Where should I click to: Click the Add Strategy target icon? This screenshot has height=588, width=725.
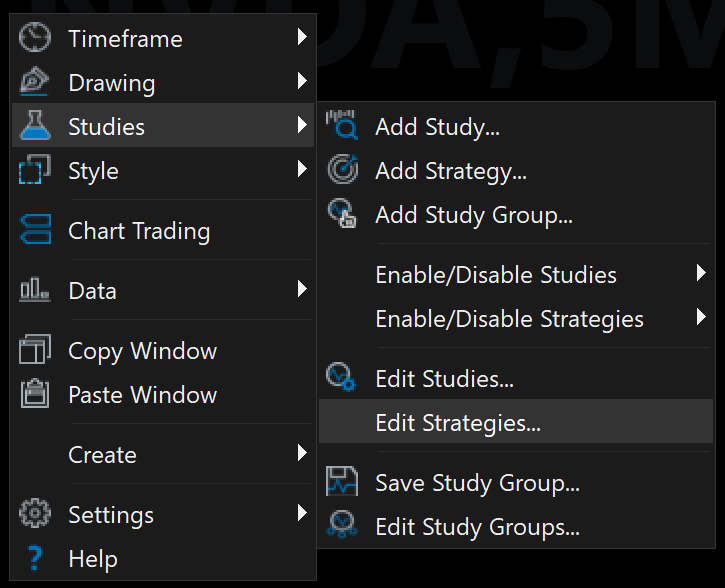tap(343, 169)
